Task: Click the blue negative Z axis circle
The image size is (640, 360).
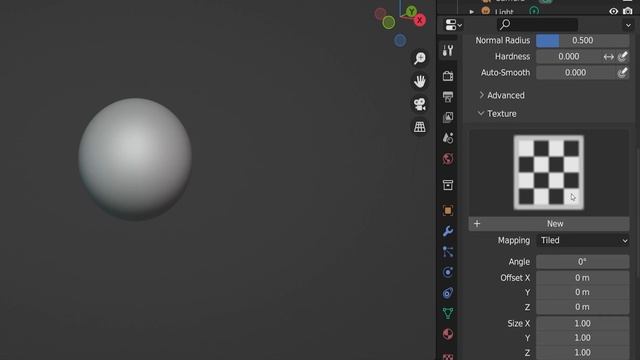Action: pos(400,40)
